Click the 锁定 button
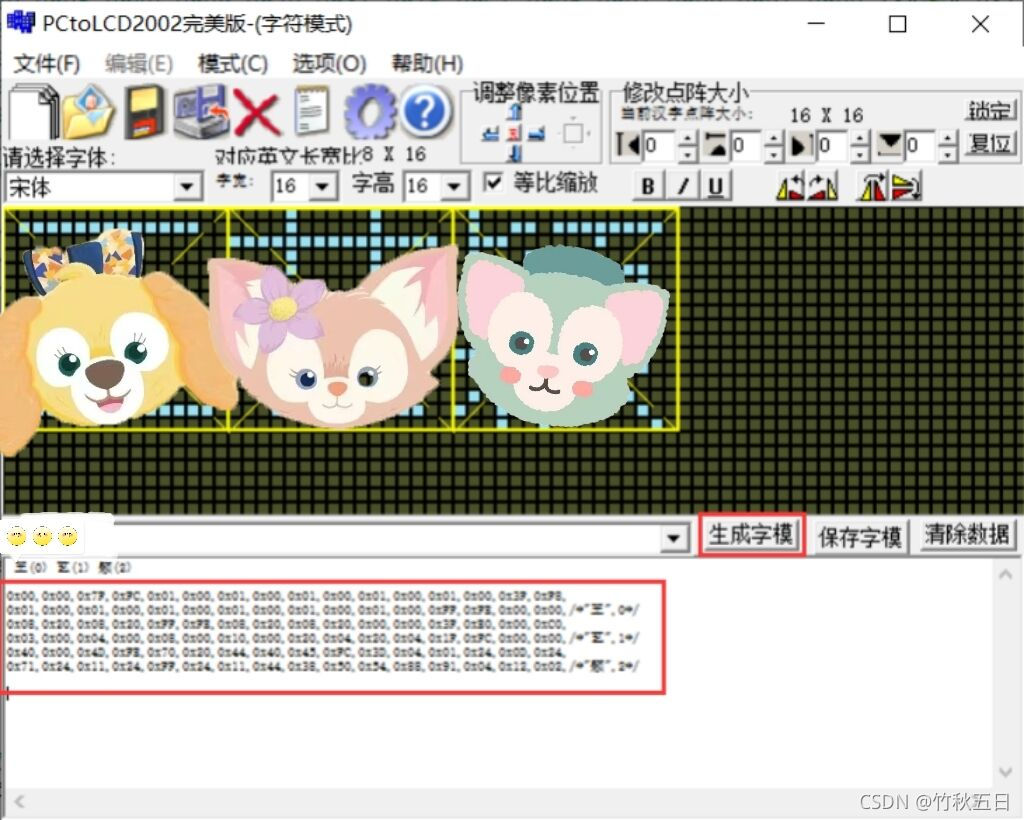This screenshot has width=1024, height=820. click(x=990, y=110)
